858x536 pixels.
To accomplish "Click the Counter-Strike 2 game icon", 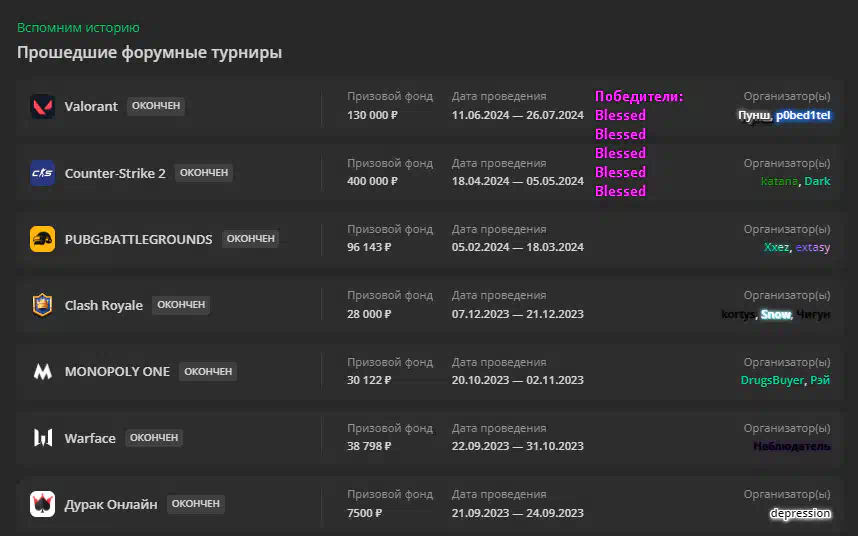I will (42, 173).
